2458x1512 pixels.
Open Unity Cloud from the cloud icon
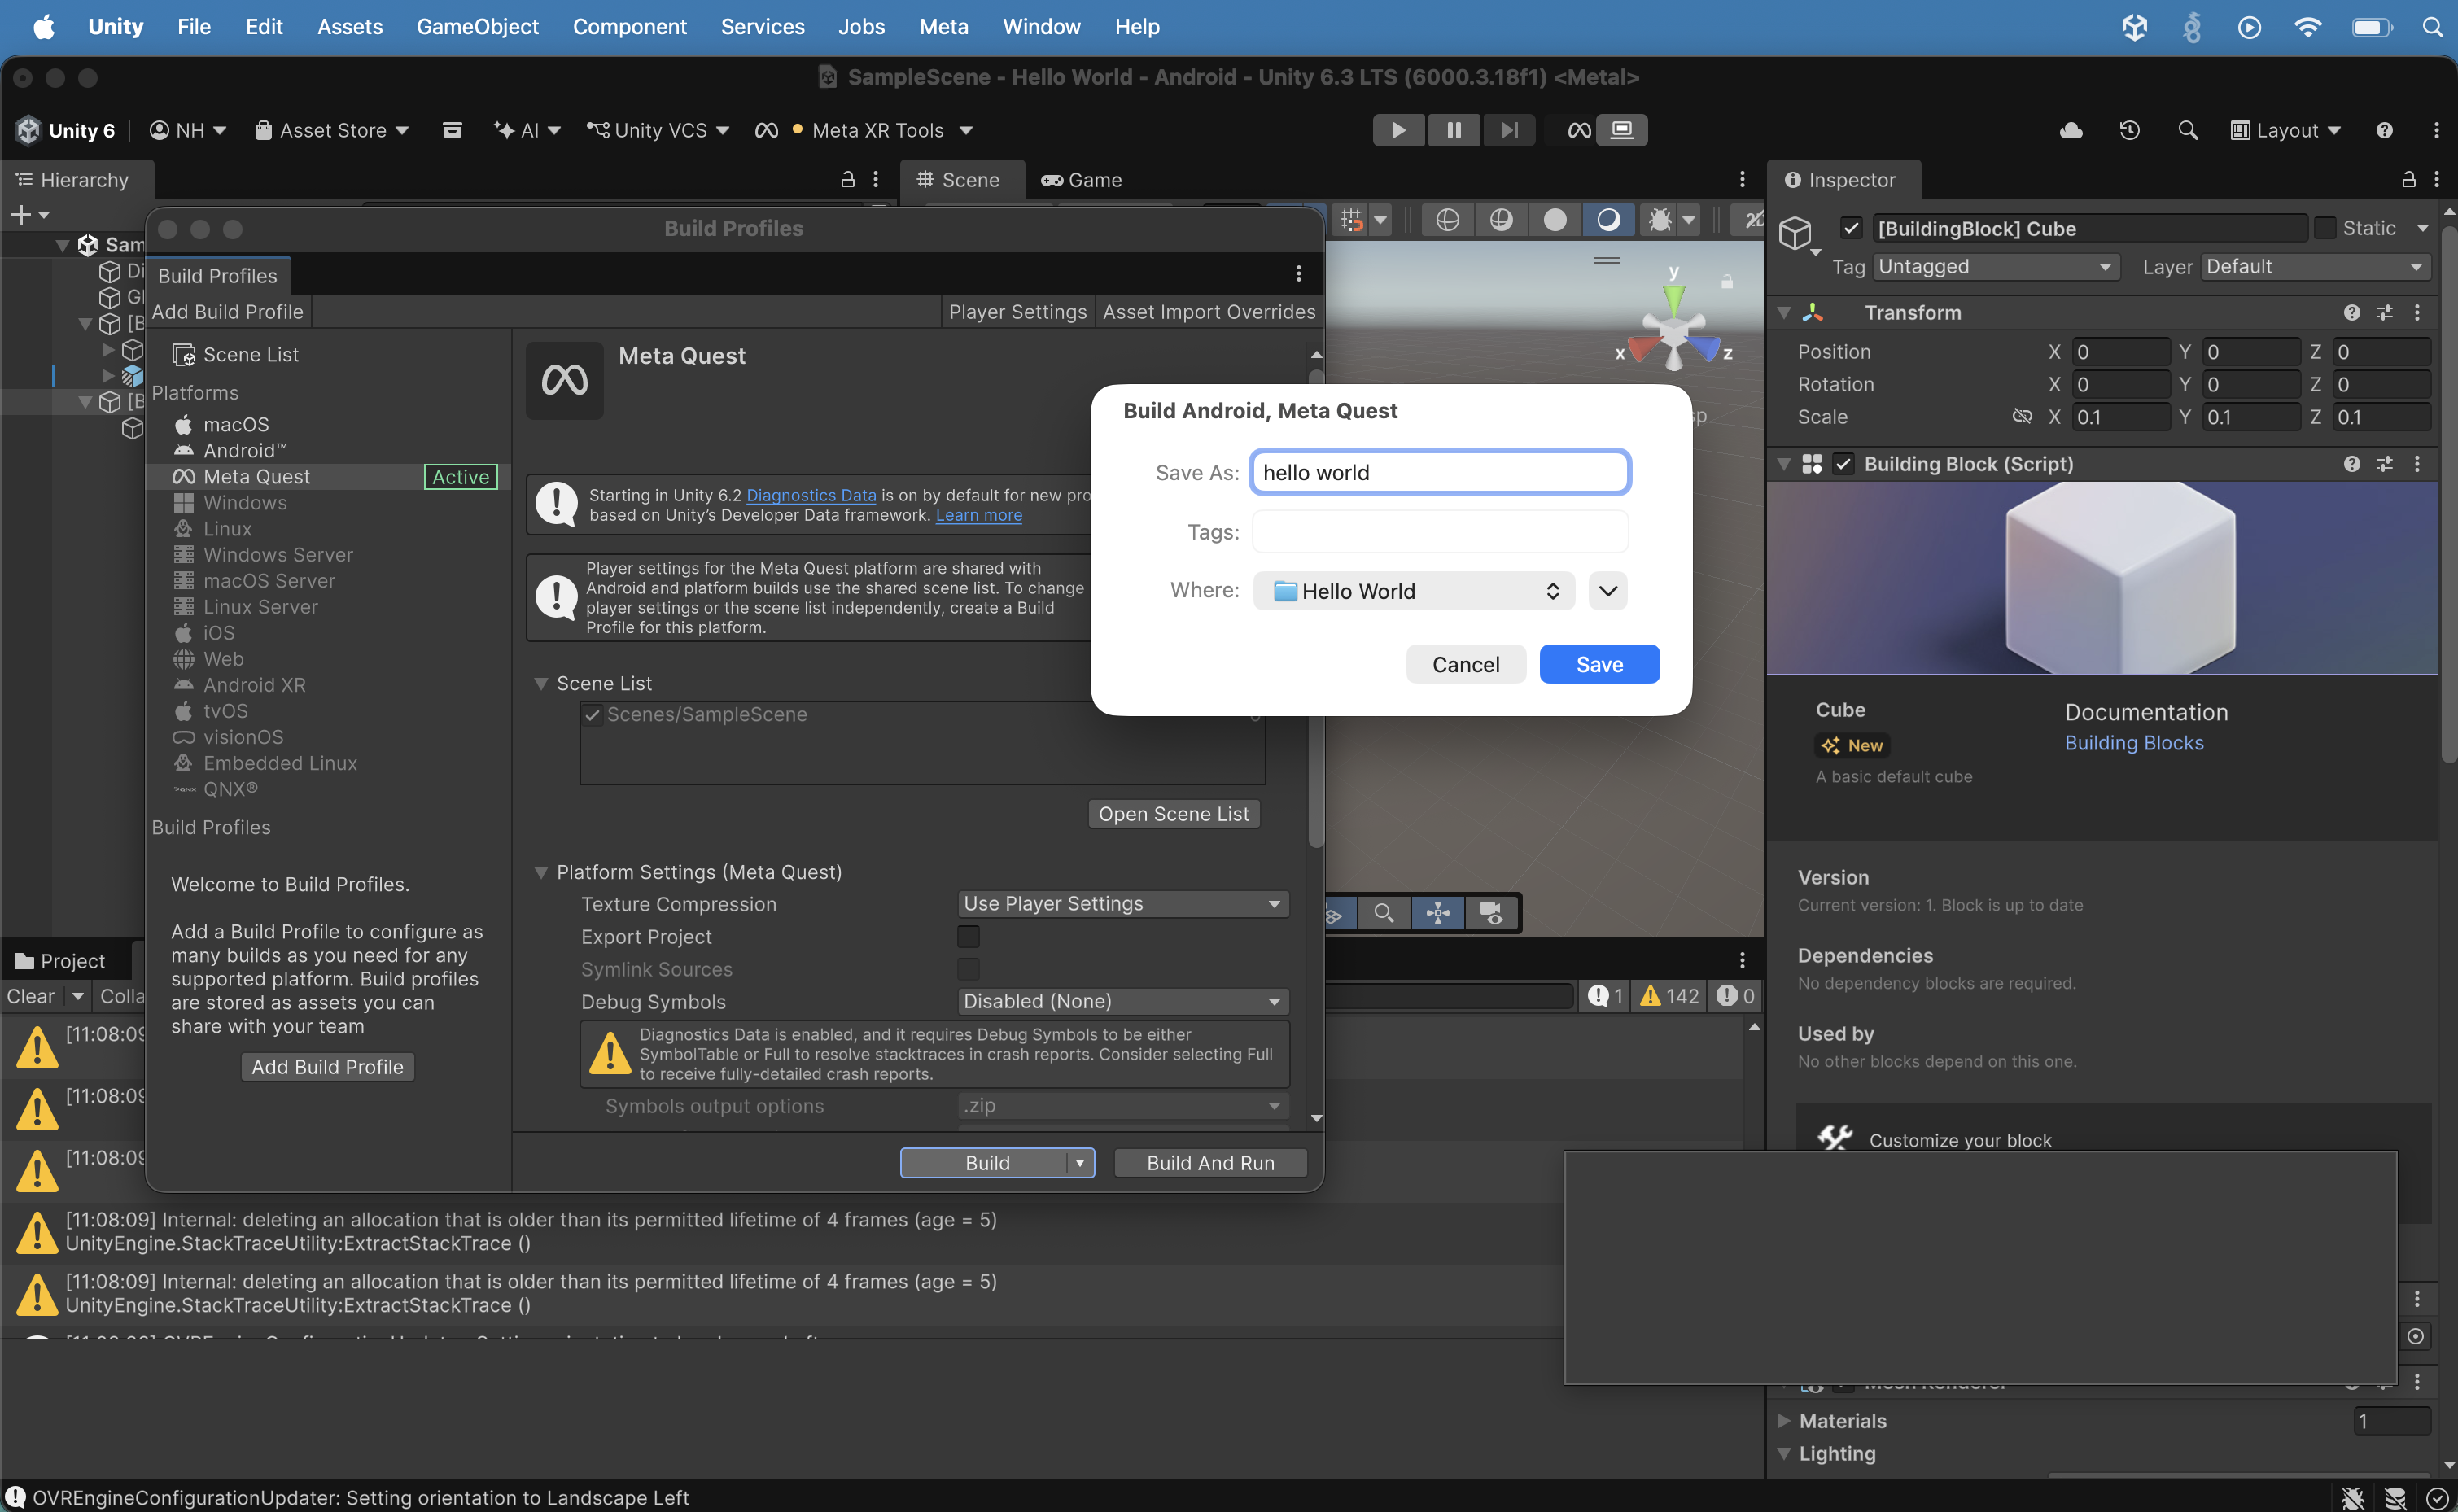pyautogui.click(x=2071, y=130)
